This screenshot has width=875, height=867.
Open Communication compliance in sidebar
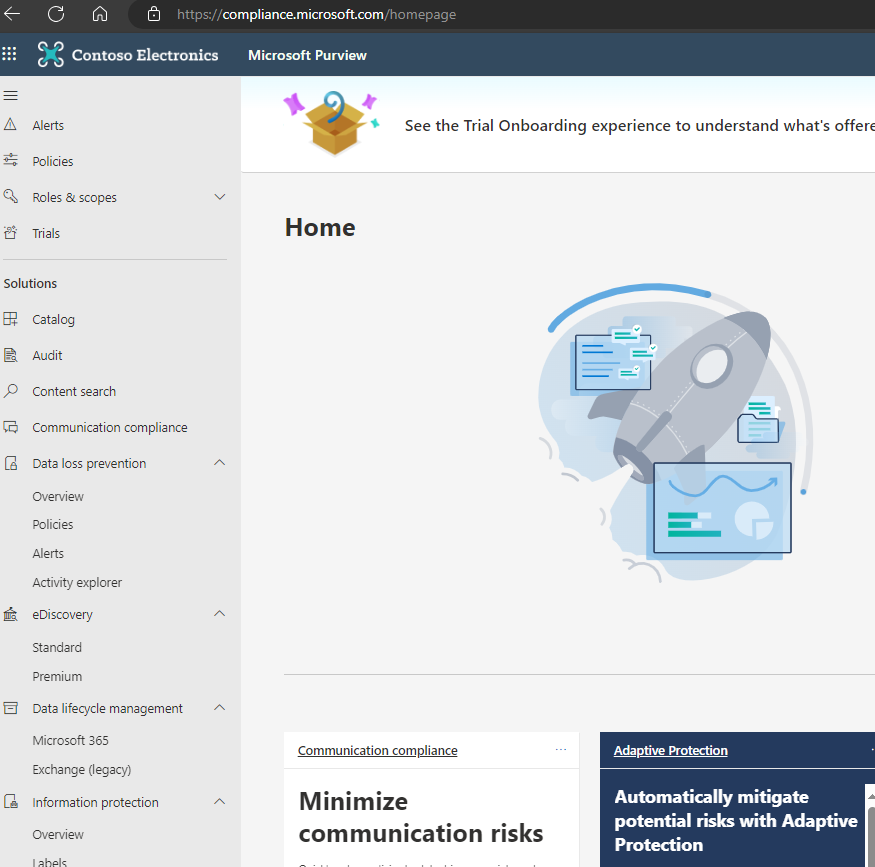[110, 427]
